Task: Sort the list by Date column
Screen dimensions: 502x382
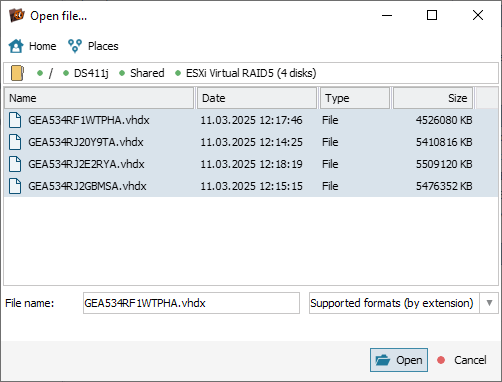Action: 257,98
